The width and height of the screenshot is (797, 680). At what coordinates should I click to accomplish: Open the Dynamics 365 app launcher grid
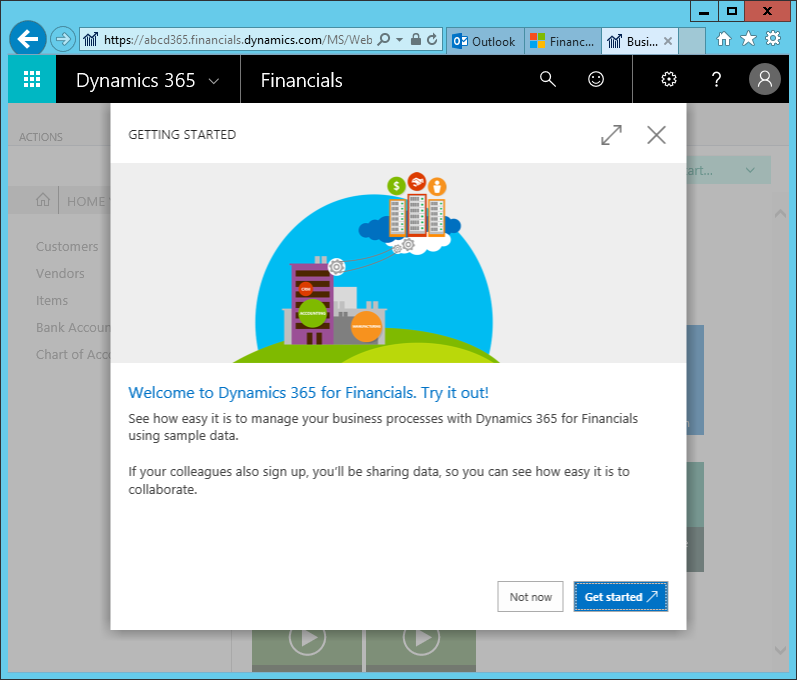[32, 79]
